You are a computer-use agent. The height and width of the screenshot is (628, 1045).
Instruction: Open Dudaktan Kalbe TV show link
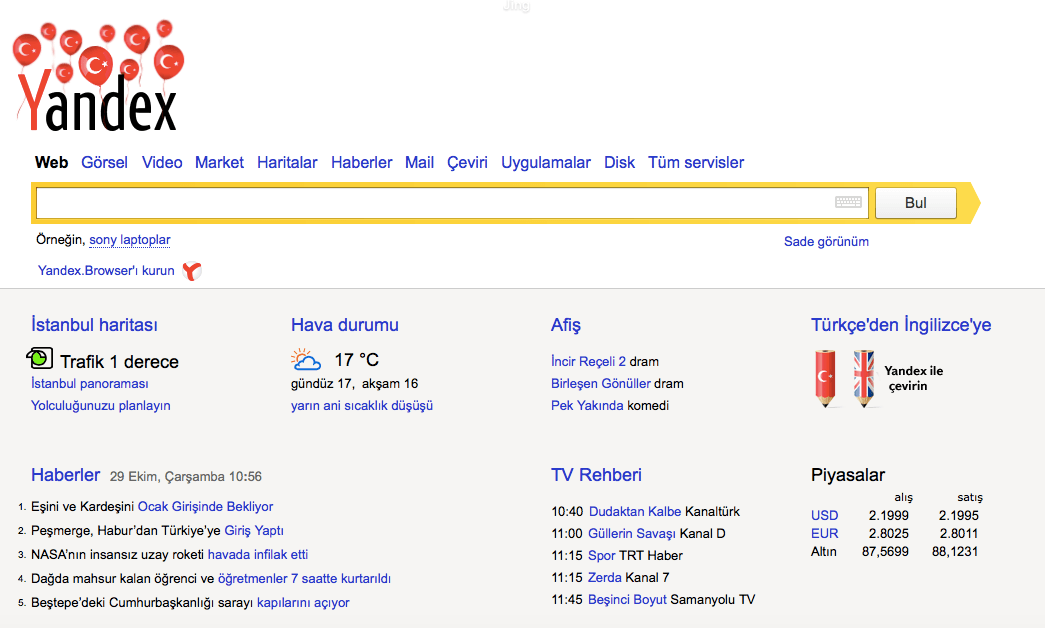(x=635, y=511)
